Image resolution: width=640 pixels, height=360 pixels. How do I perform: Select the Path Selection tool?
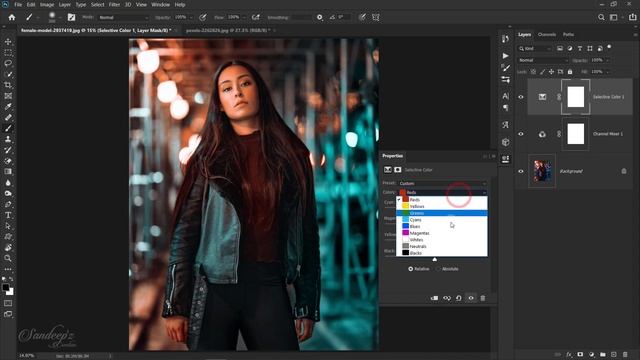(x=8, y=226)
